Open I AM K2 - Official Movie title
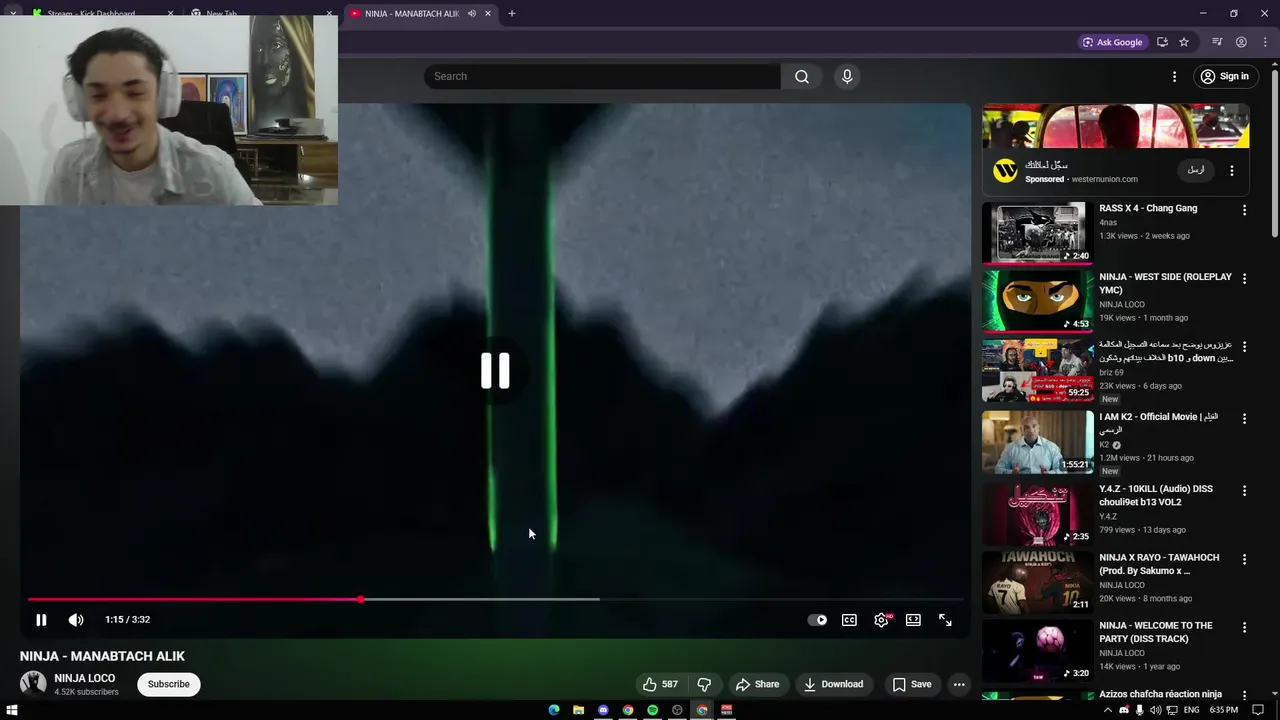 1159,423
